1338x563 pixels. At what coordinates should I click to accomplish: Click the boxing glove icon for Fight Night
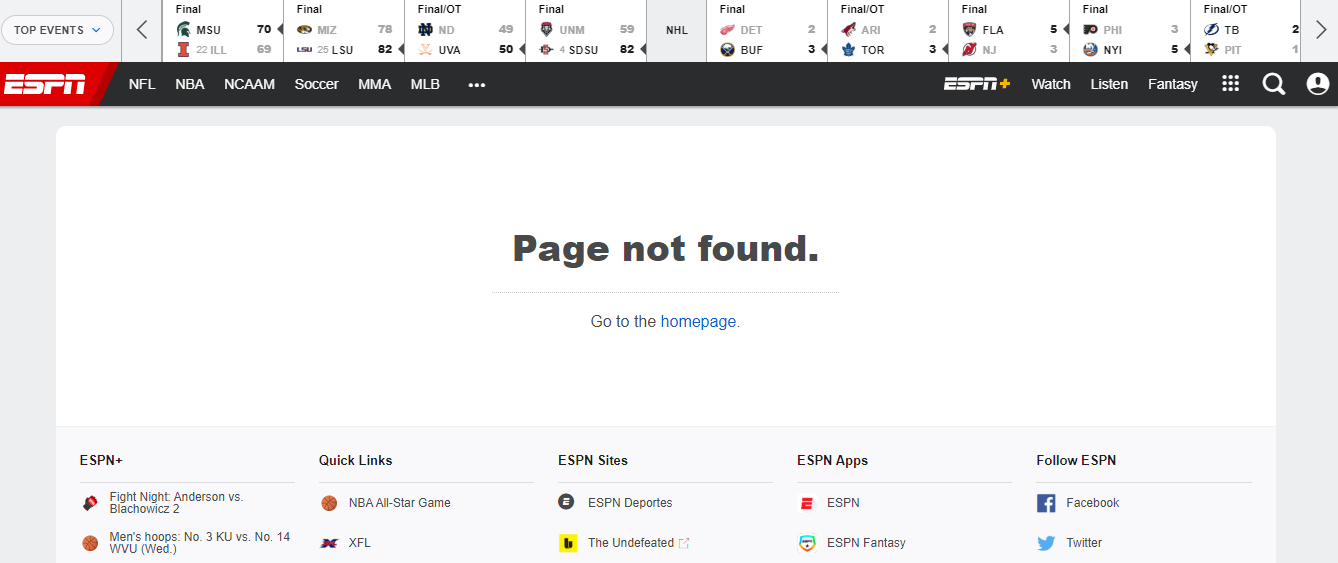click(90, 503)
